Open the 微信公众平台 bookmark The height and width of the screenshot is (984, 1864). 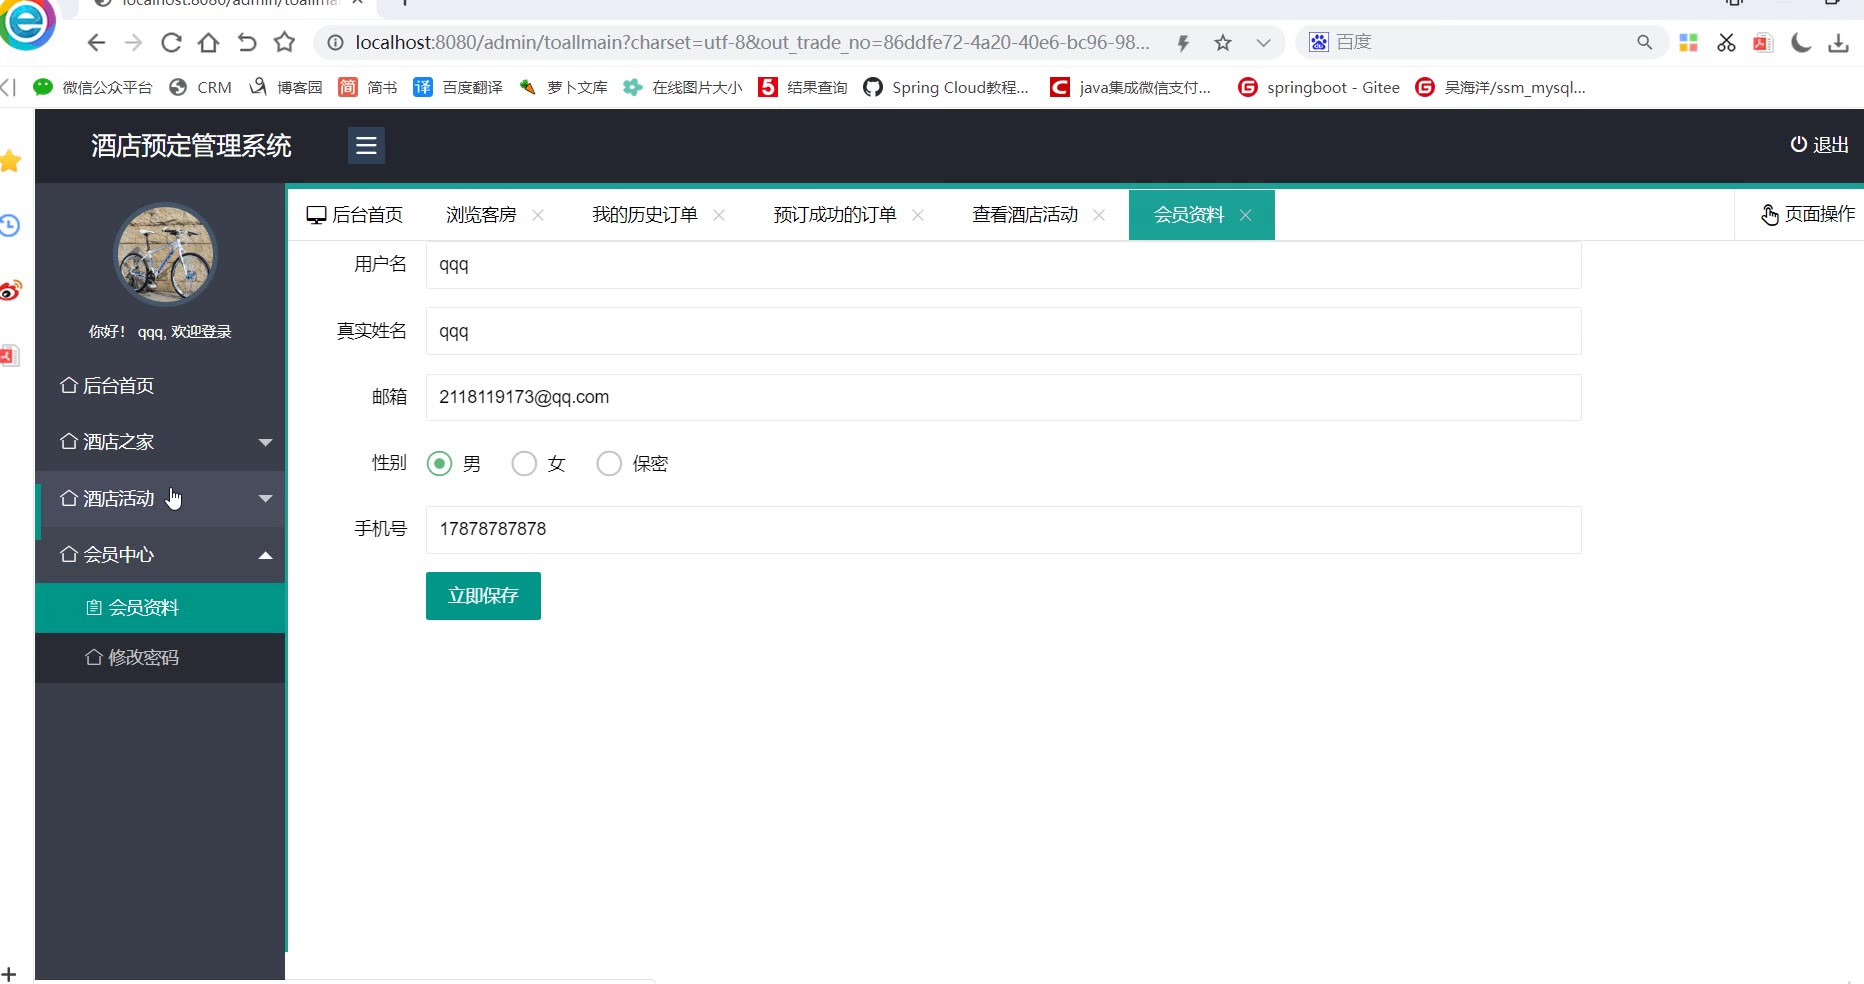93,87
